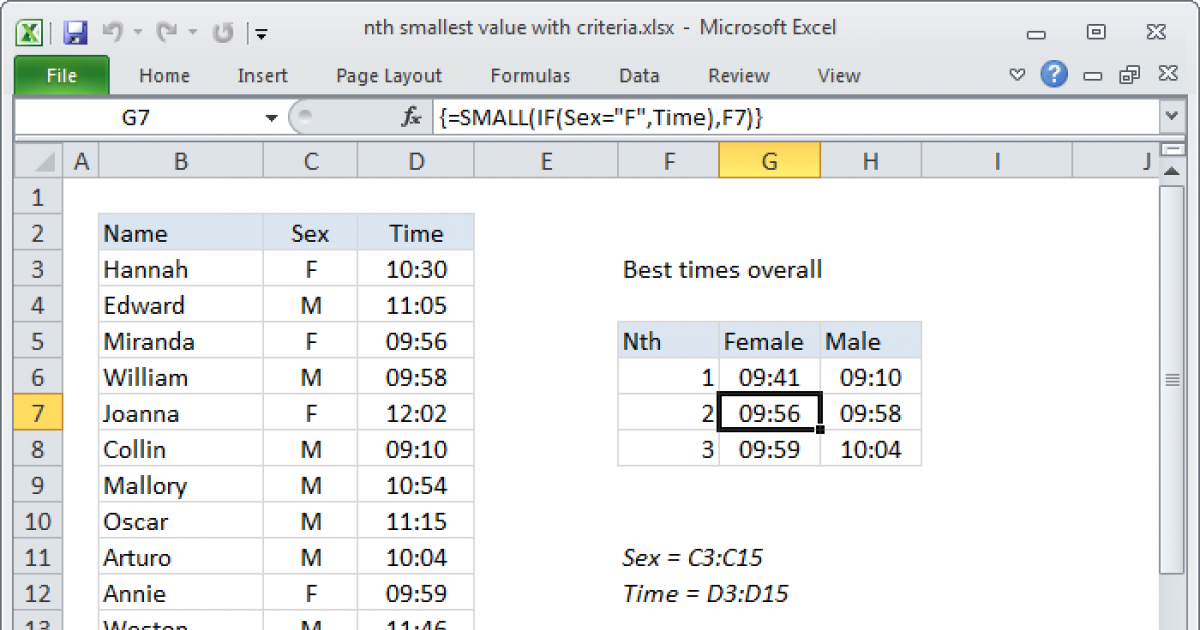Viewport: 1200px width, 630px height.
Task: Open Excel Help via the question mark
Action: 1053,75
